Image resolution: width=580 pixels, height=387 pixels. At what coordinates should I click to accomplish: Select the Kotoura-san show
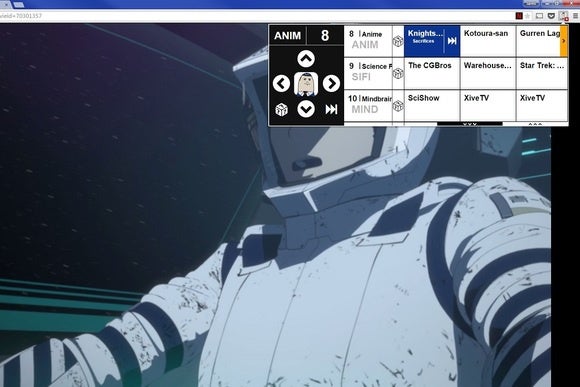tap(488, 41)
